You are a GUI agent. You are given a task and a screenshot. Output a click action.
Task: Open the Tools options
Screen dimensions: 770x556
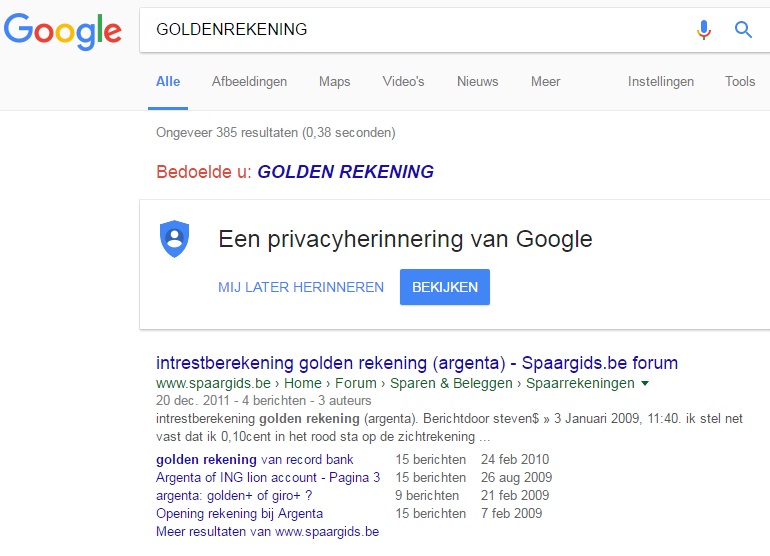click(740, 82)
